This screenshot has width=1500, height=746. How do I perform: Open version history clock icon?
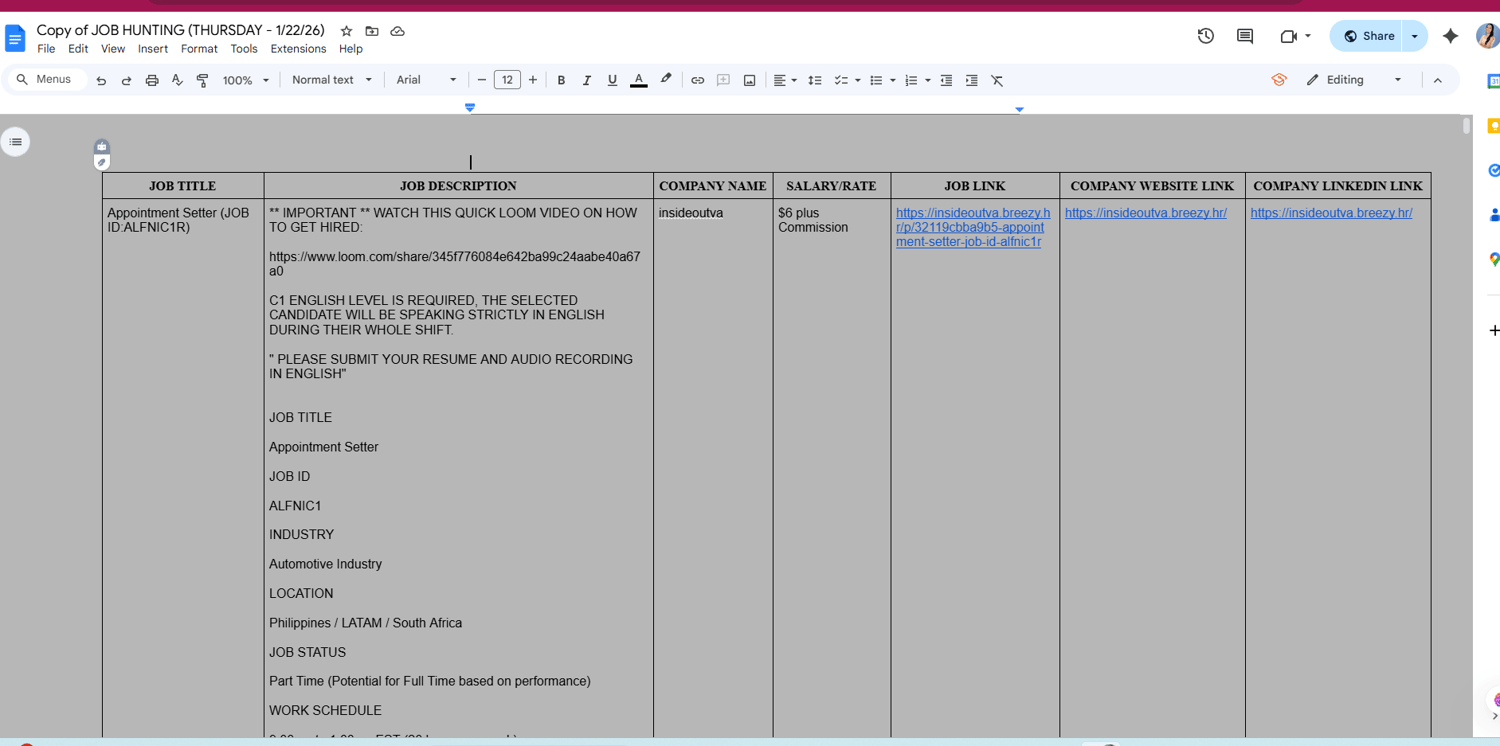click(1205, 36)
